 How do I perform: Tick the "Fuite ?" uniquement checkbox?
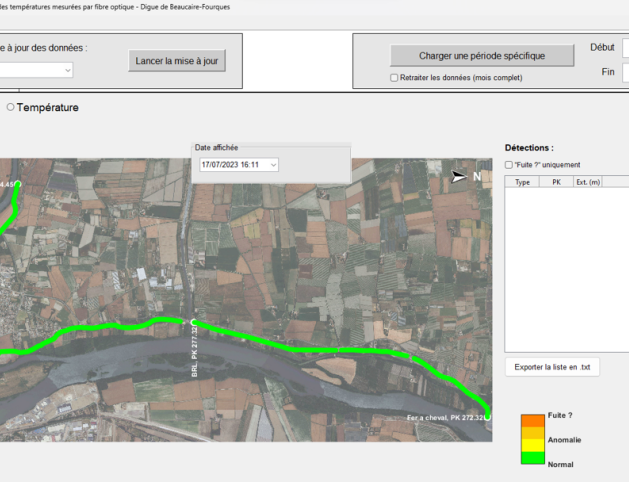[x=509, y=165]
